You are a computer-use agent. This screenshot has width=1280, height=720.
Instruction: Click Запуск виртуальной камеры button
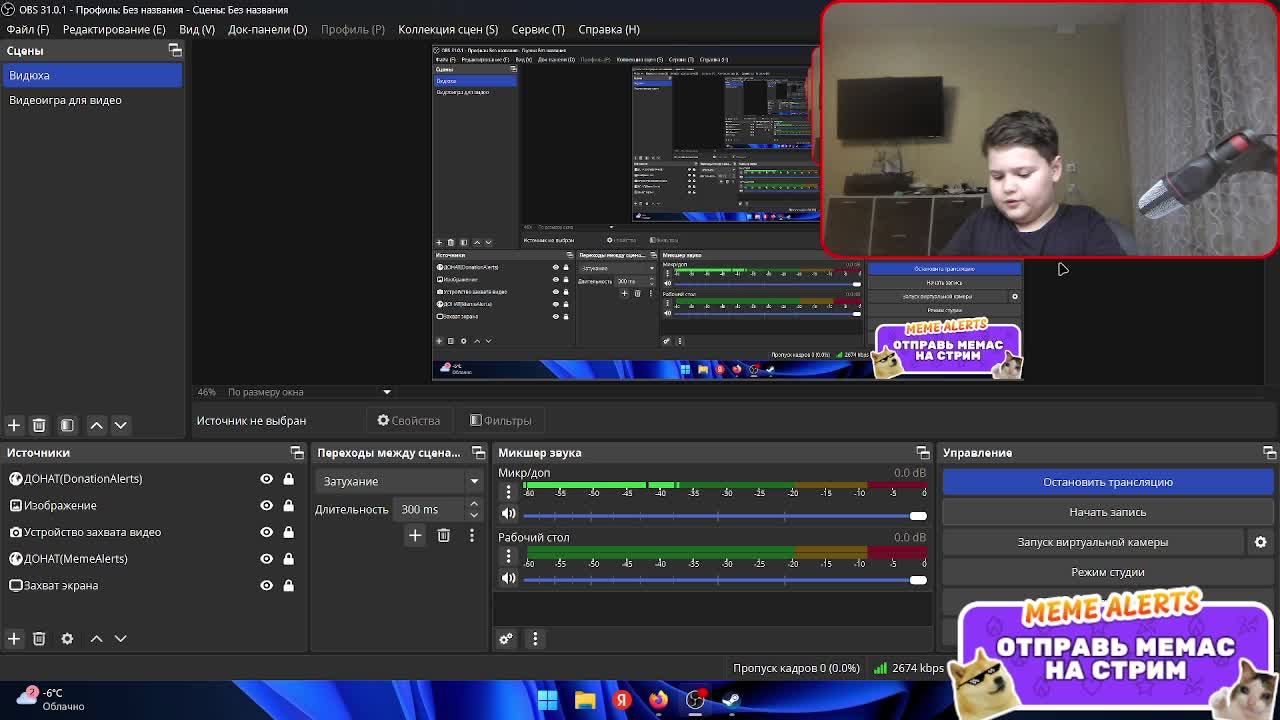coord(1093,542)
